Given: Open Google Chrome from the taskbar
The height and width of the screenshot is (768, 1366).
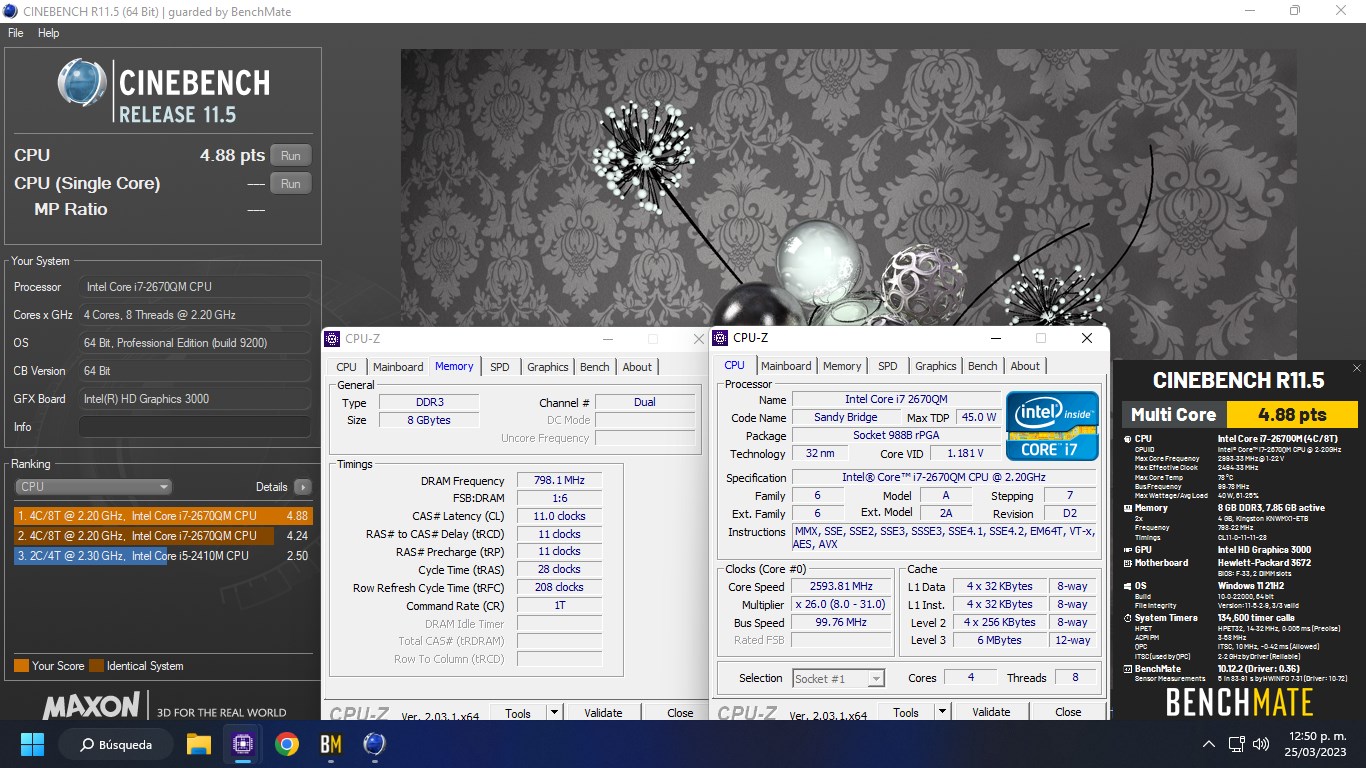Looking at the screenshot, I should [287, 744].
